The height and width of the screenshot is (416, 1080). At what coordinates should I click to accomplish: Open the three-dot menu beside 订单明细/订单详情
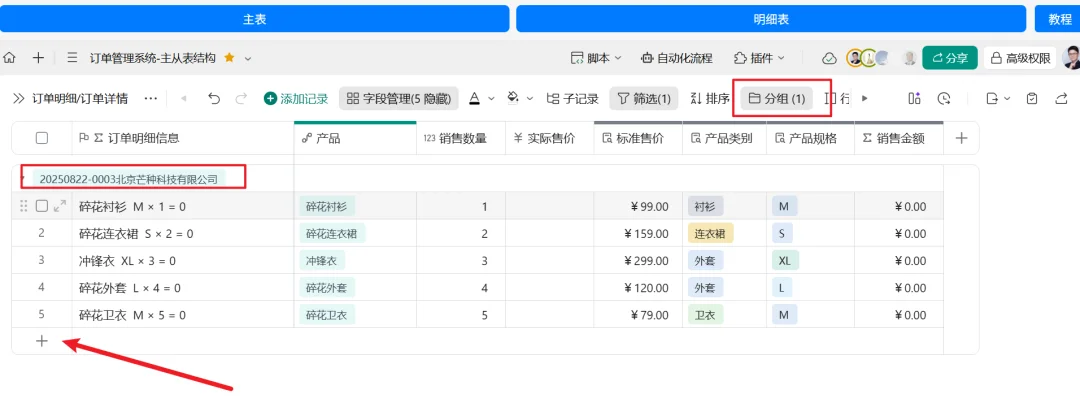pyautogui.click(x=151, y=98)
